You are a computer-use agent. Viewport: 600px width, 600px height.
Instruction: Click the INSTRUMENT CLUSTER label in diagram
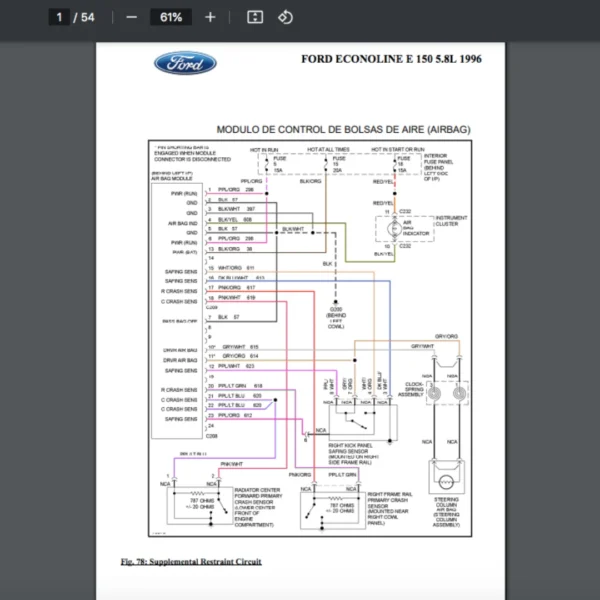[x=451, y=219]
